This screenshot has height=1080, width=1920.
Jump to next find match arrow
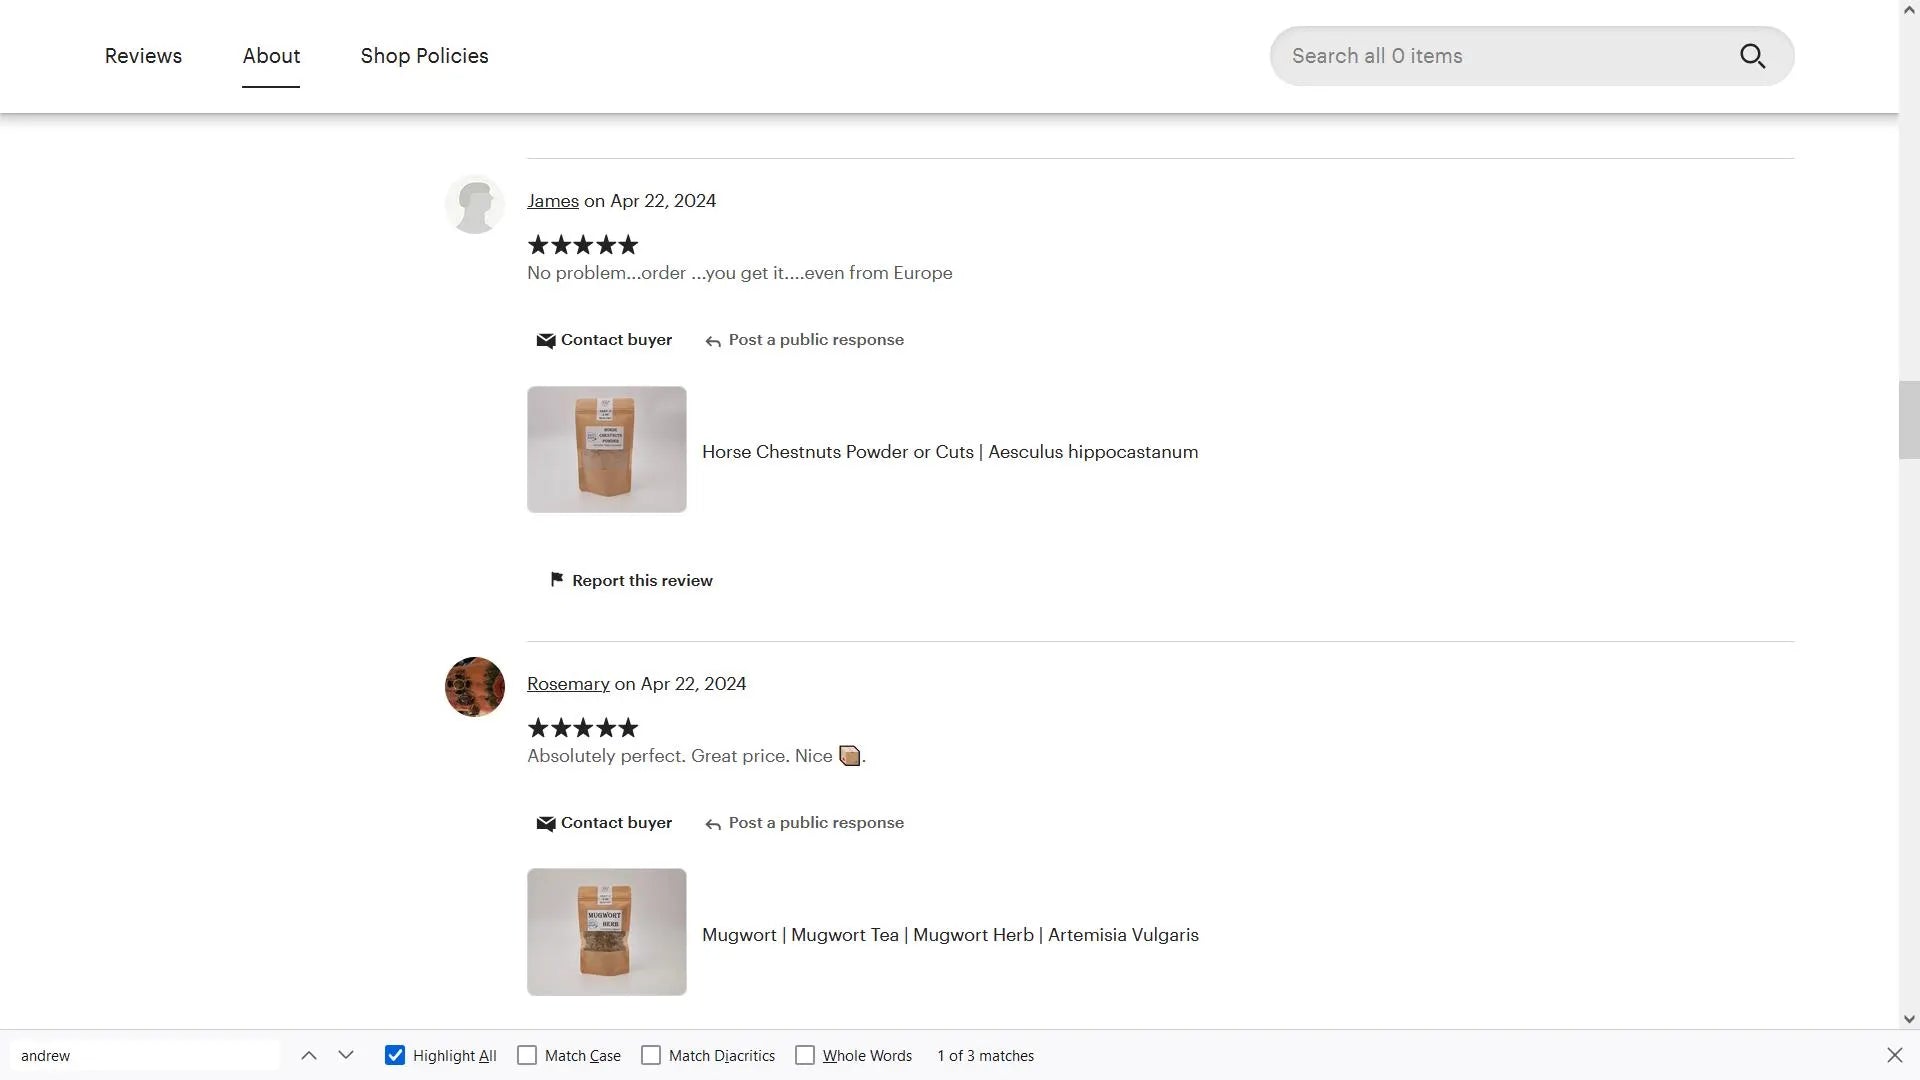click(x=346, y=1055)
